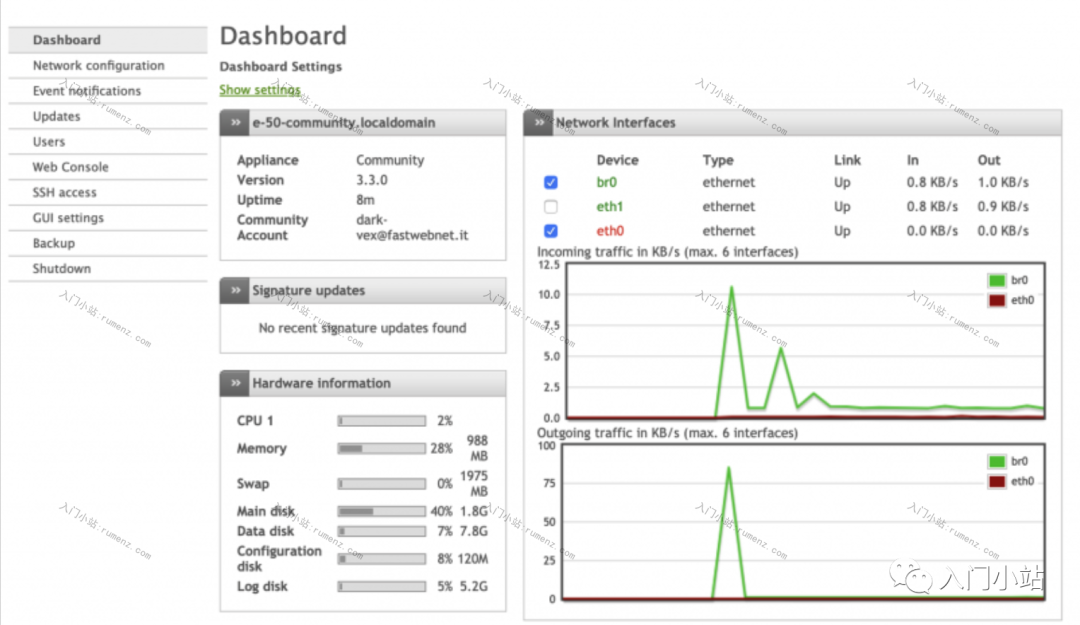Click the Hardware information panel title
This screenshot has width=1080, height=625.
point(321,383)
